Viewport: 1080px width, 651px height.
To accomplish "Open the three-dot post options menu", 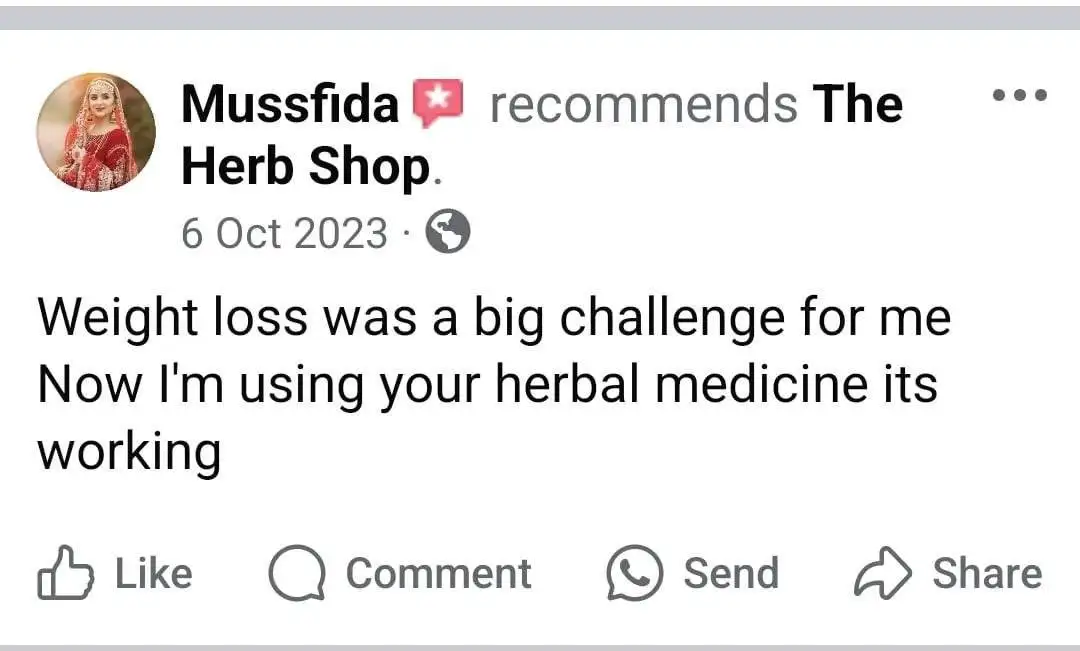I will (x=1019, y=96).
